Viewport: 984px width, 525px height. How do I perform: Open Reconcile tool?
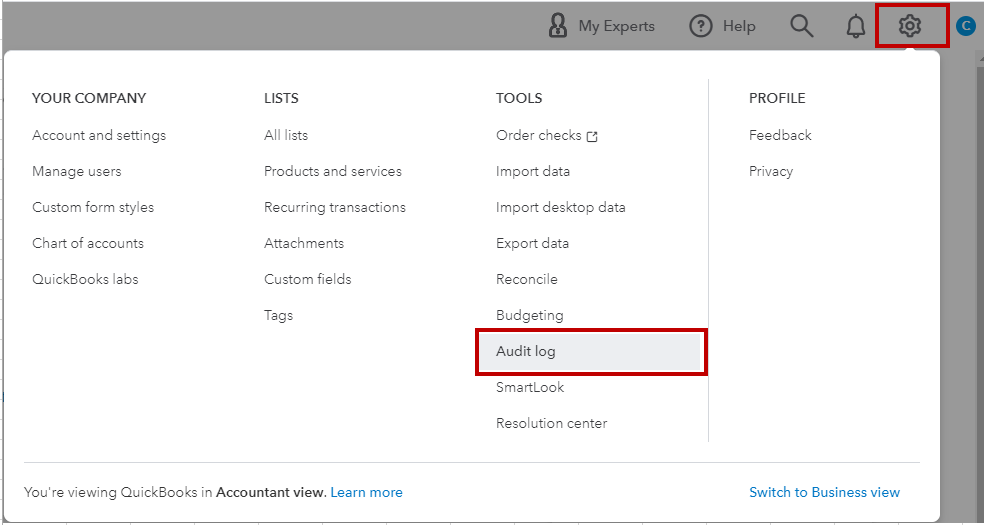tap(527, 279)
